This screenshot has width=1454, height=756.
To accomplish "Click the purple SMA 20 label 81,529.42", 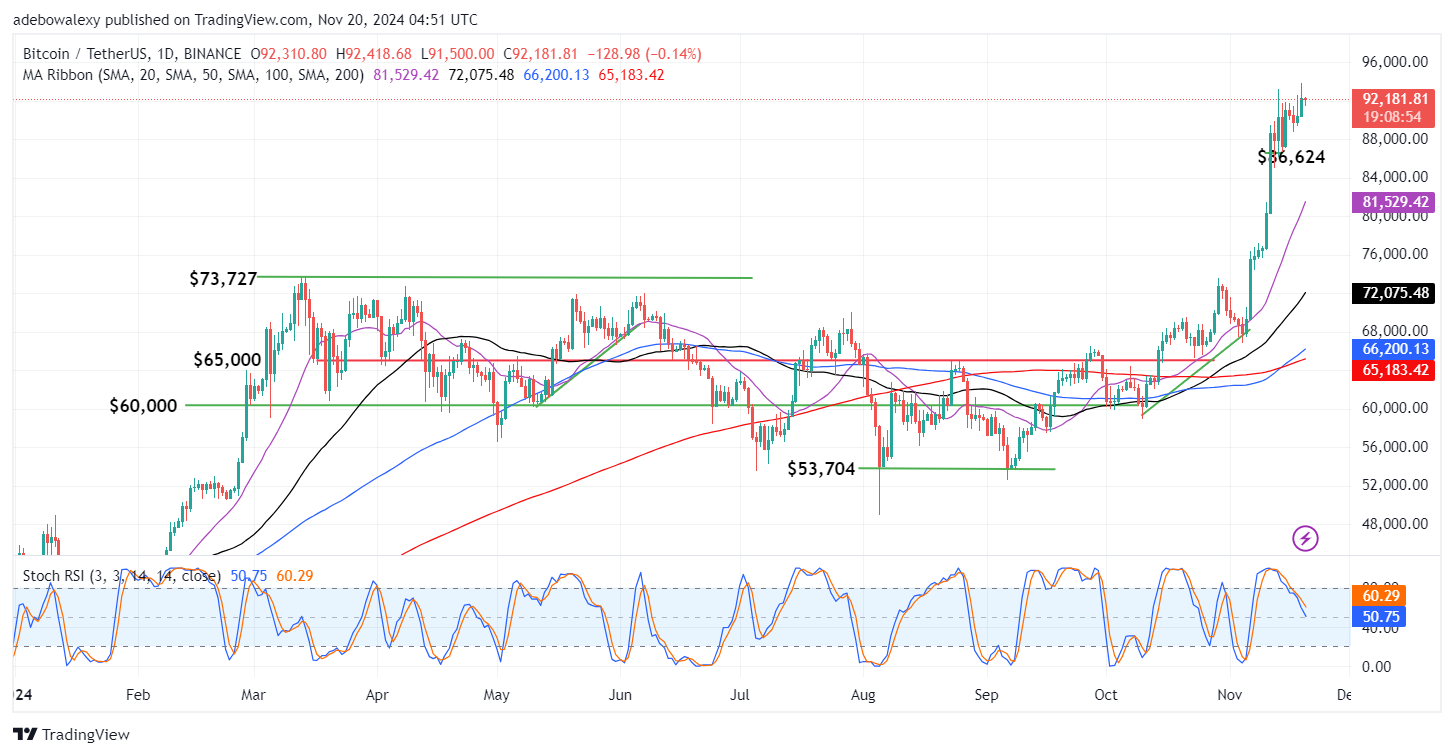I will pos(1393,201).
